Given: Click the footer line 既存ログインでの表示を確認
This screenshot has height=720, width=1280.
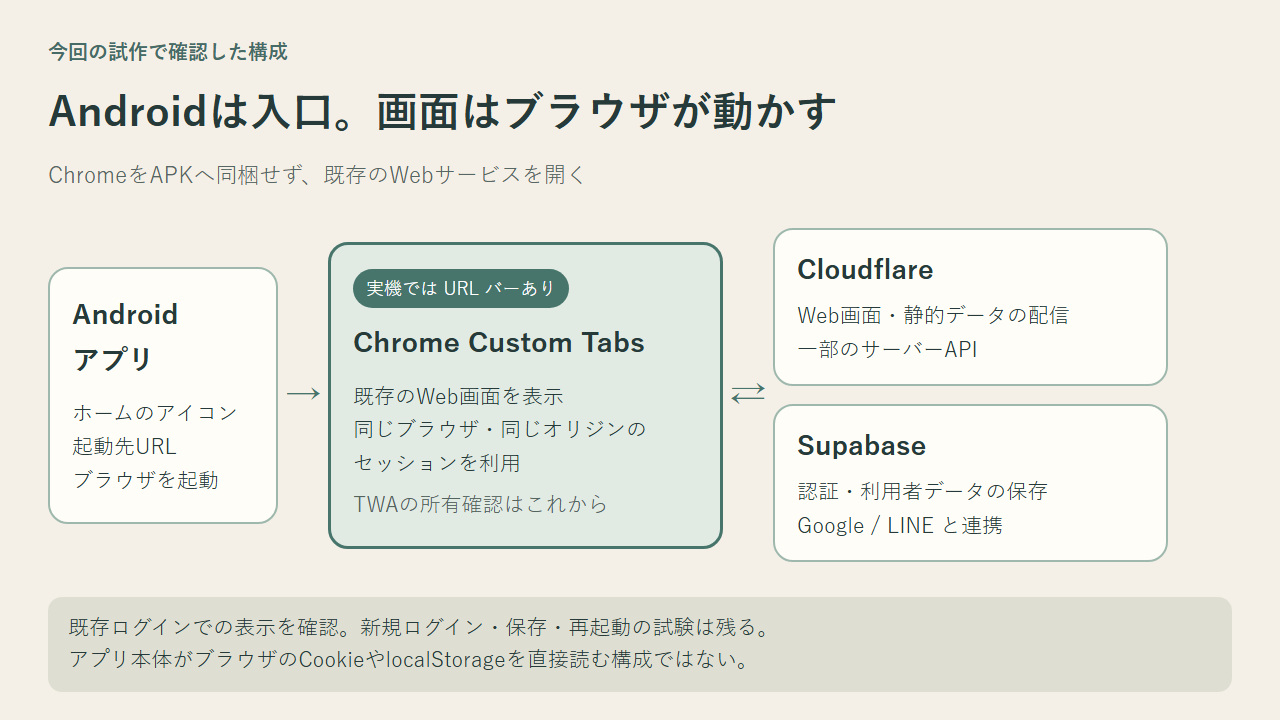Looking at the screenshot, I should tap(421, 628).
